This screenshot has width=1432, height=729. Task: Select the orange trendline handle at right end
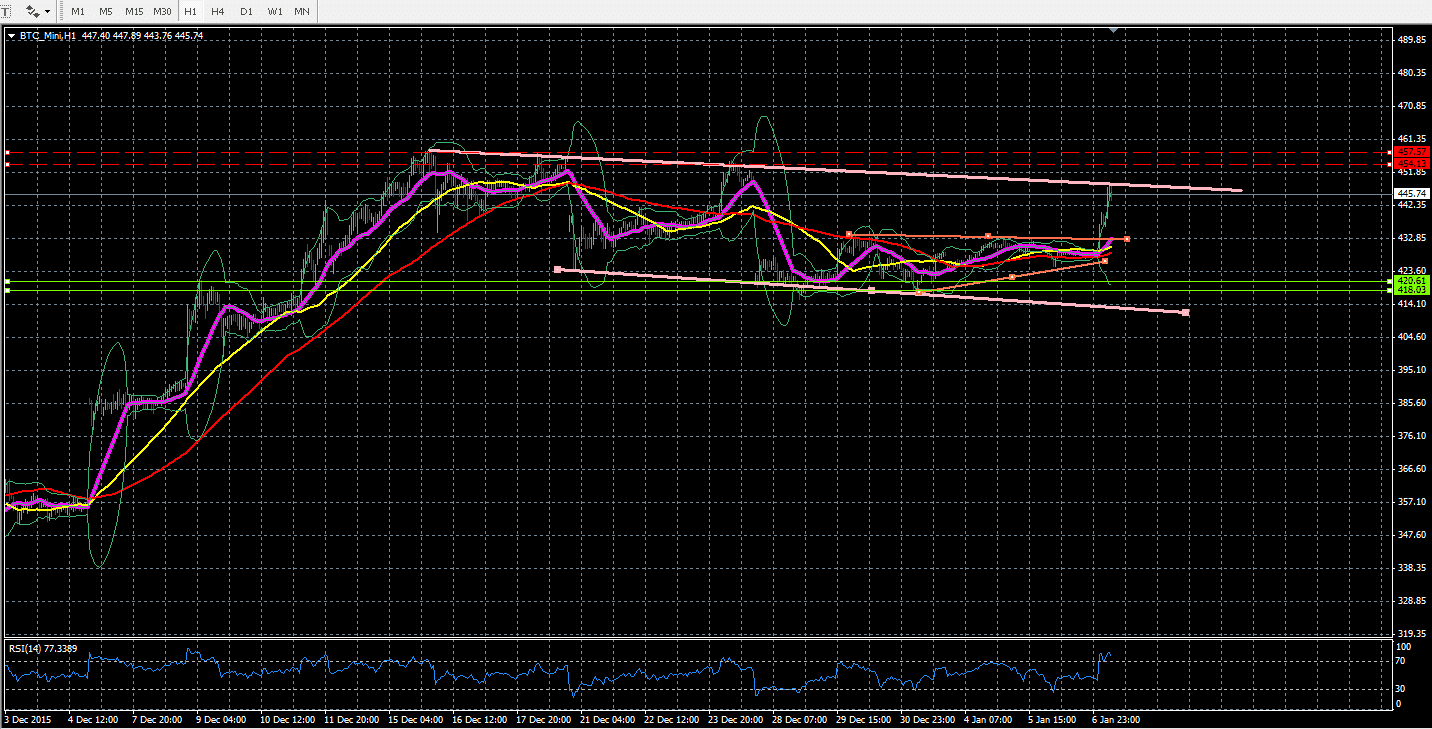[x=1127, y=239]
